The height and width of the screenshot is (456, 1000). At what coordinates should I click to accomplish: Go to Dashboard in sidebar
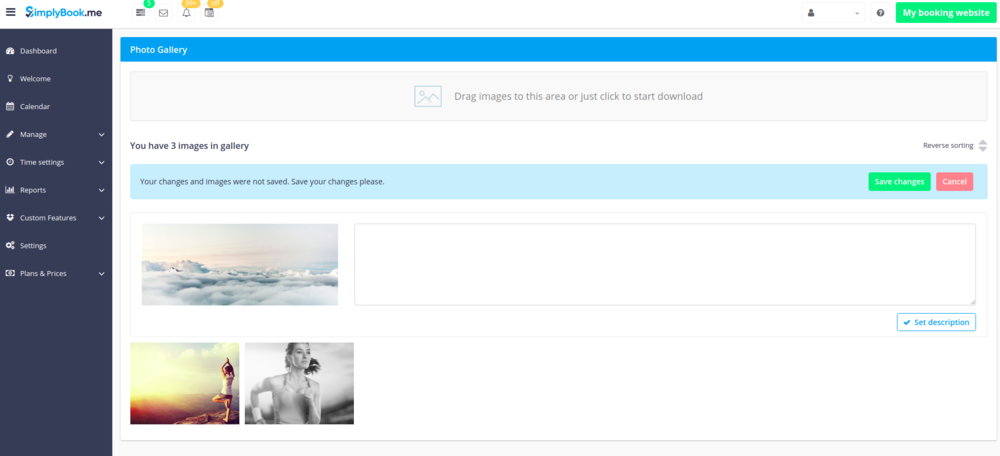(x=38, y=51)
